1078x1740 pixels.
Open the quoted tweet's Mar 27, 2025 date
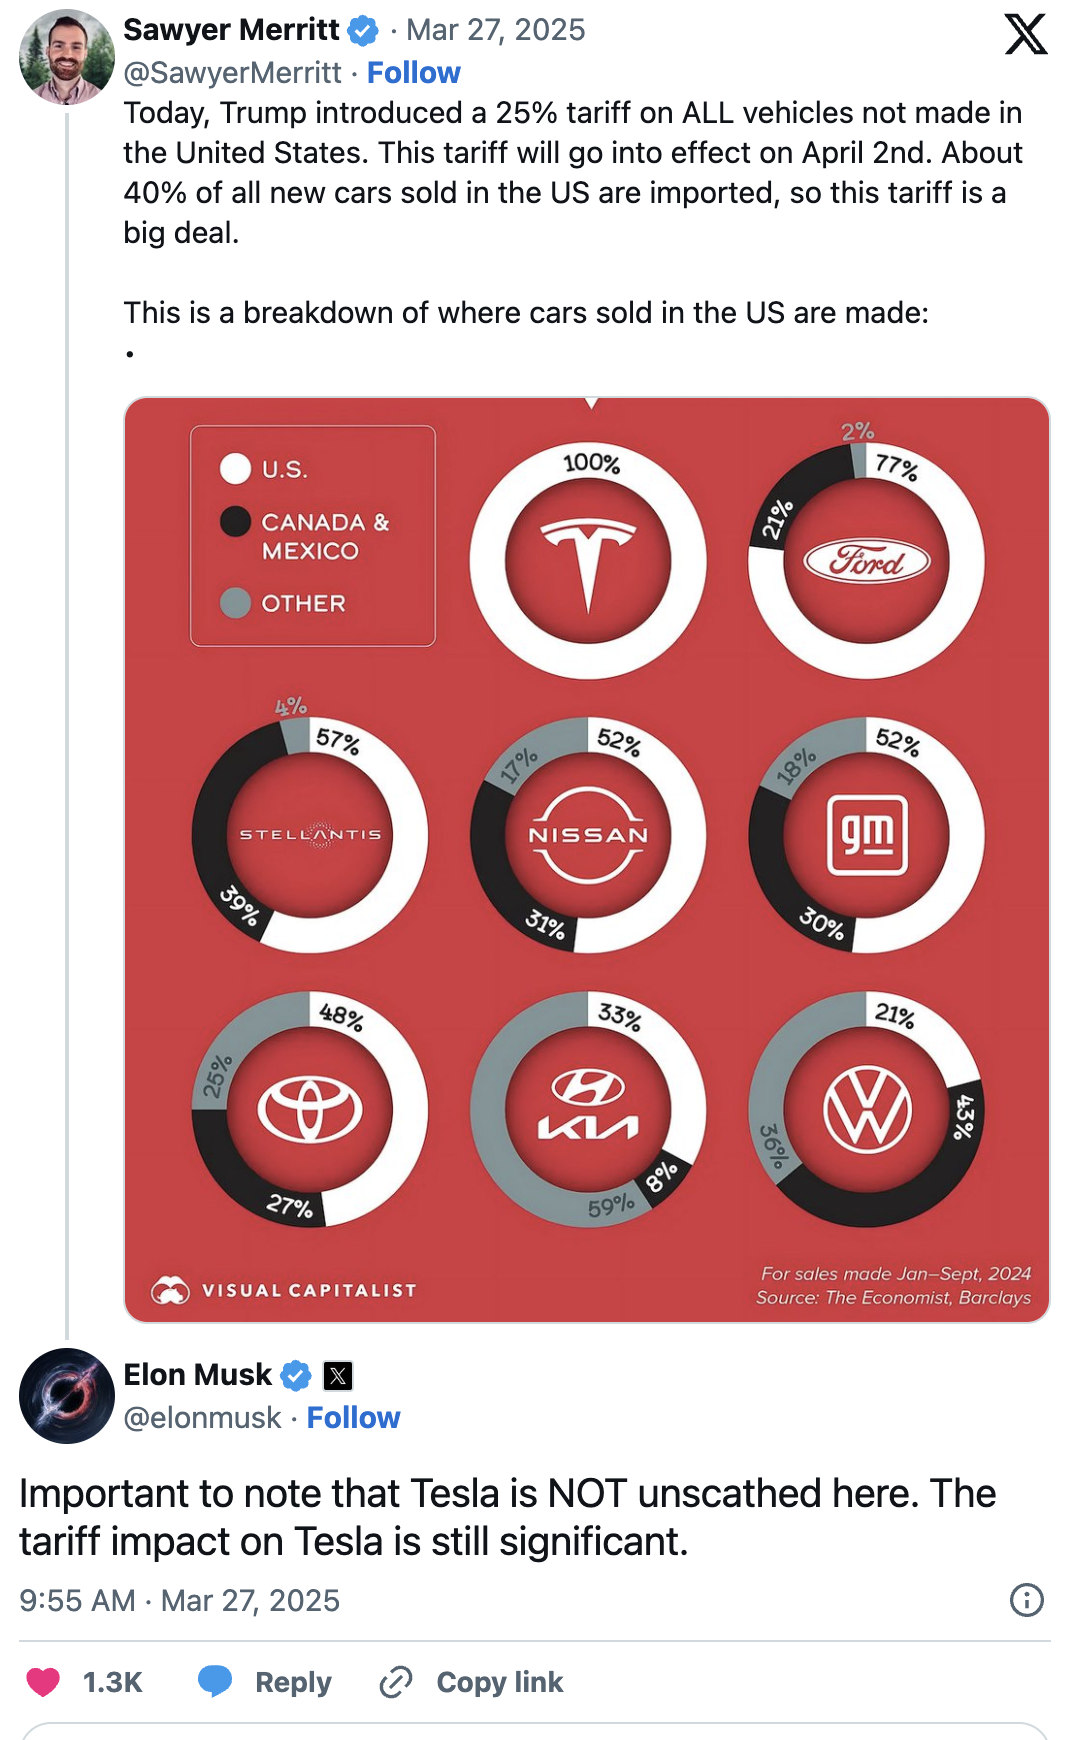[495, 30]
